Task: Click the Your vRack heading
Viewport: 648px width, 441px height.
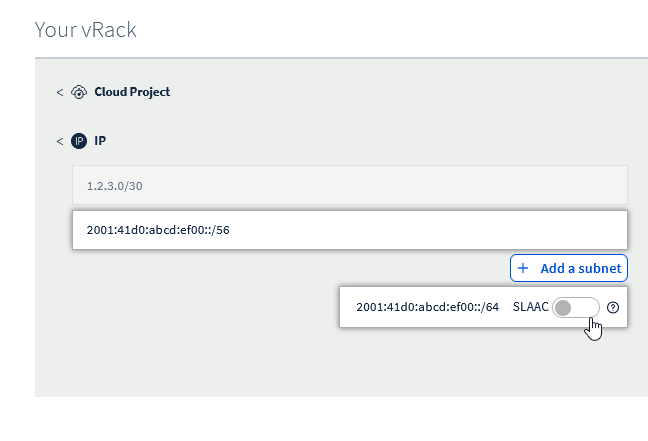Action: click(85, 29)
